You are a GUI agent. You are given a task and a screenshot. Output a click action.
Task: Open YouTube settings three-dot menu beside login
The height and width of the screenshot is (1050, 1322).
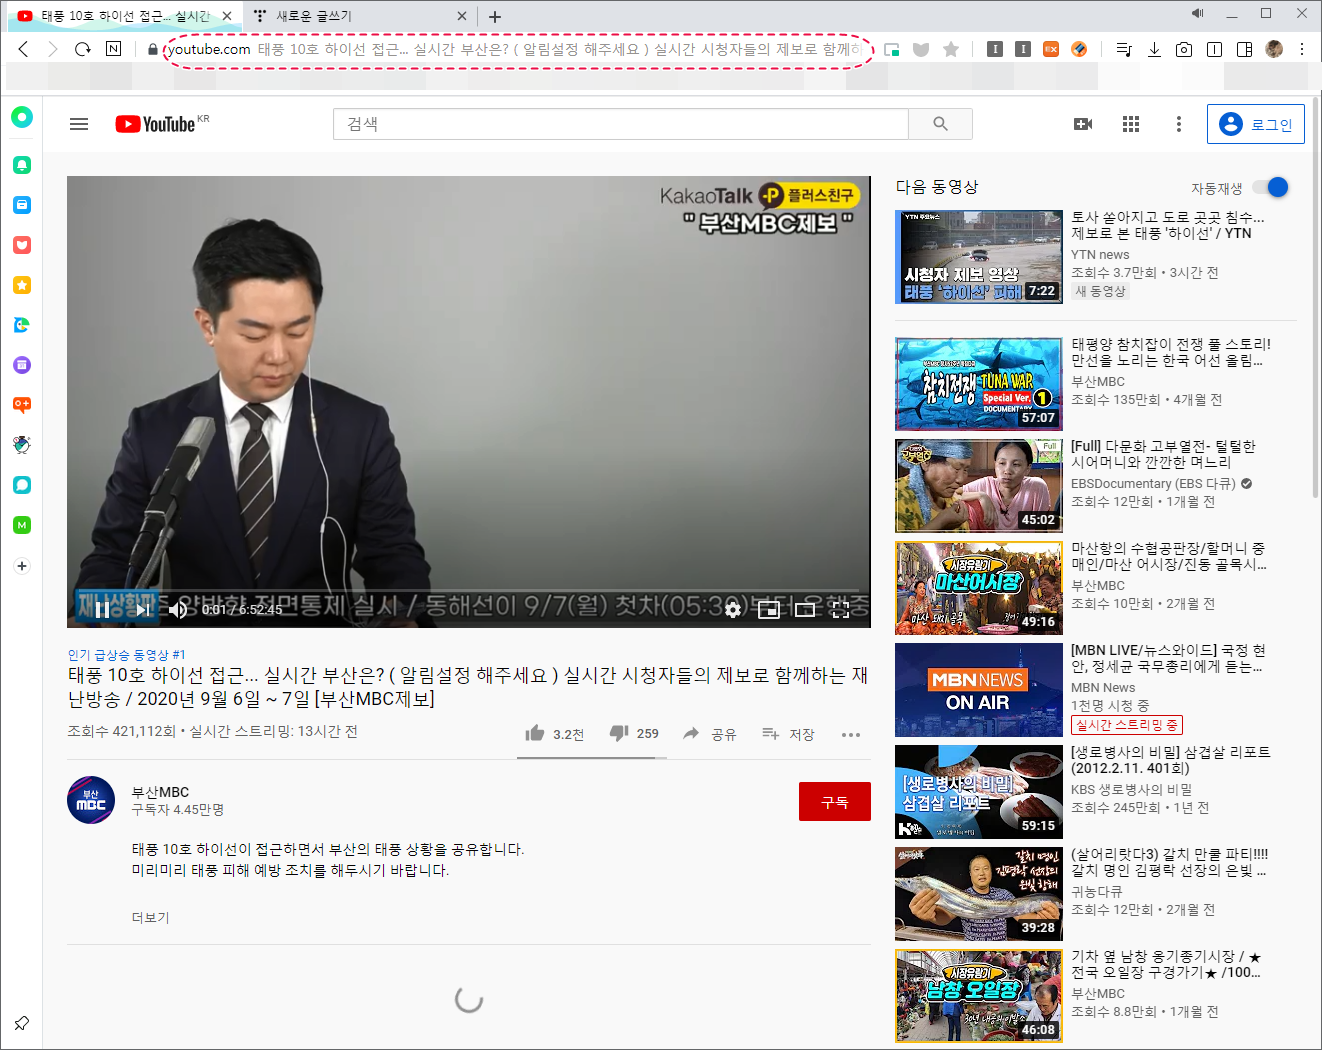[x=1179, y=124]
